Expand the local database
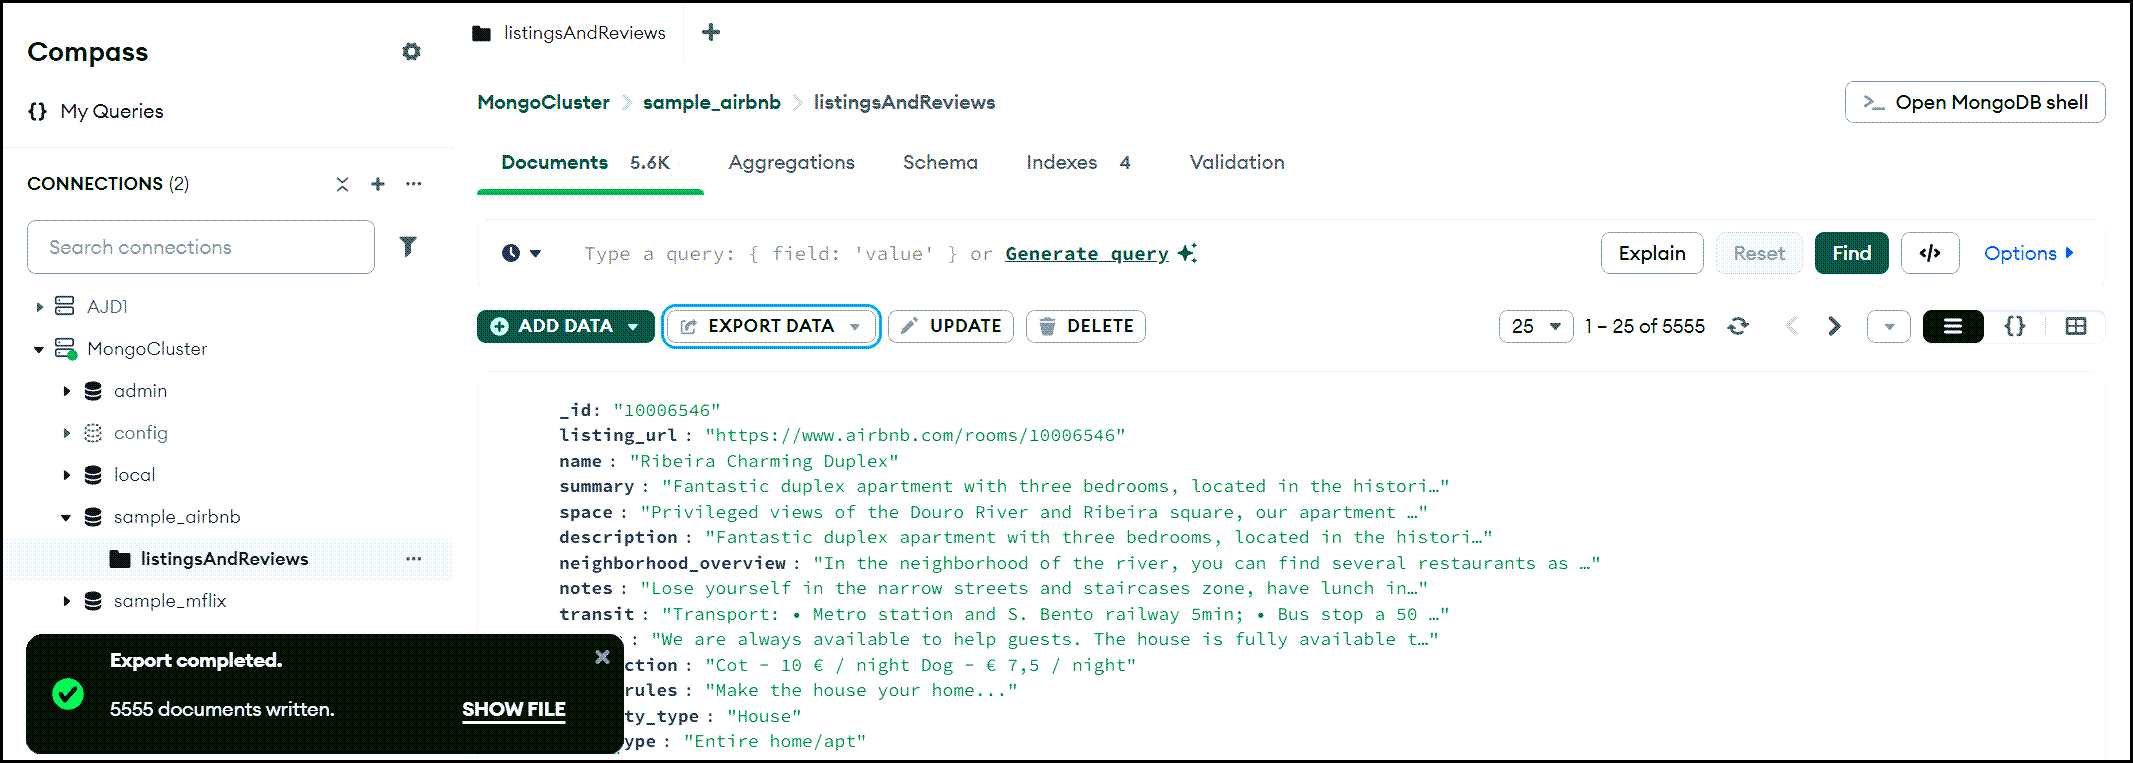The height and width of the screenshot is (763, 2133). pyautogui.click(x=67, y=475)
